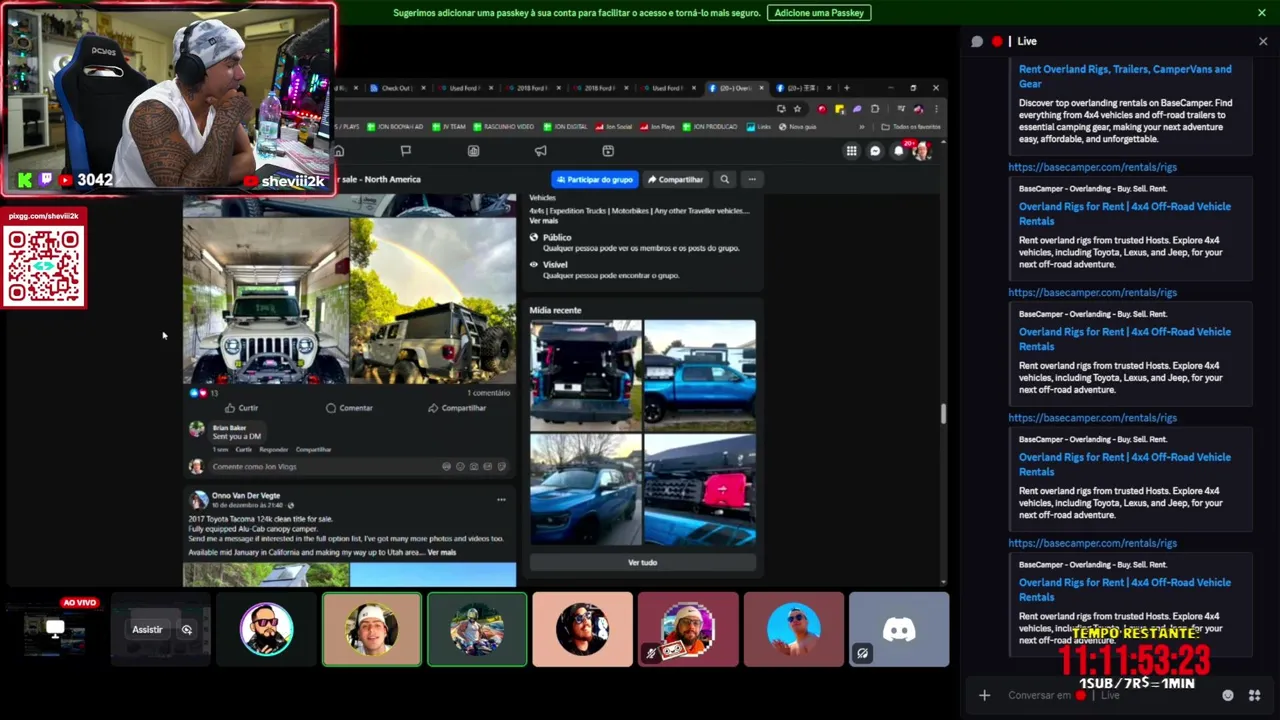Open the blue pickup photo in Mídia recente
The image size is (1280, 720).
[700, 376]
